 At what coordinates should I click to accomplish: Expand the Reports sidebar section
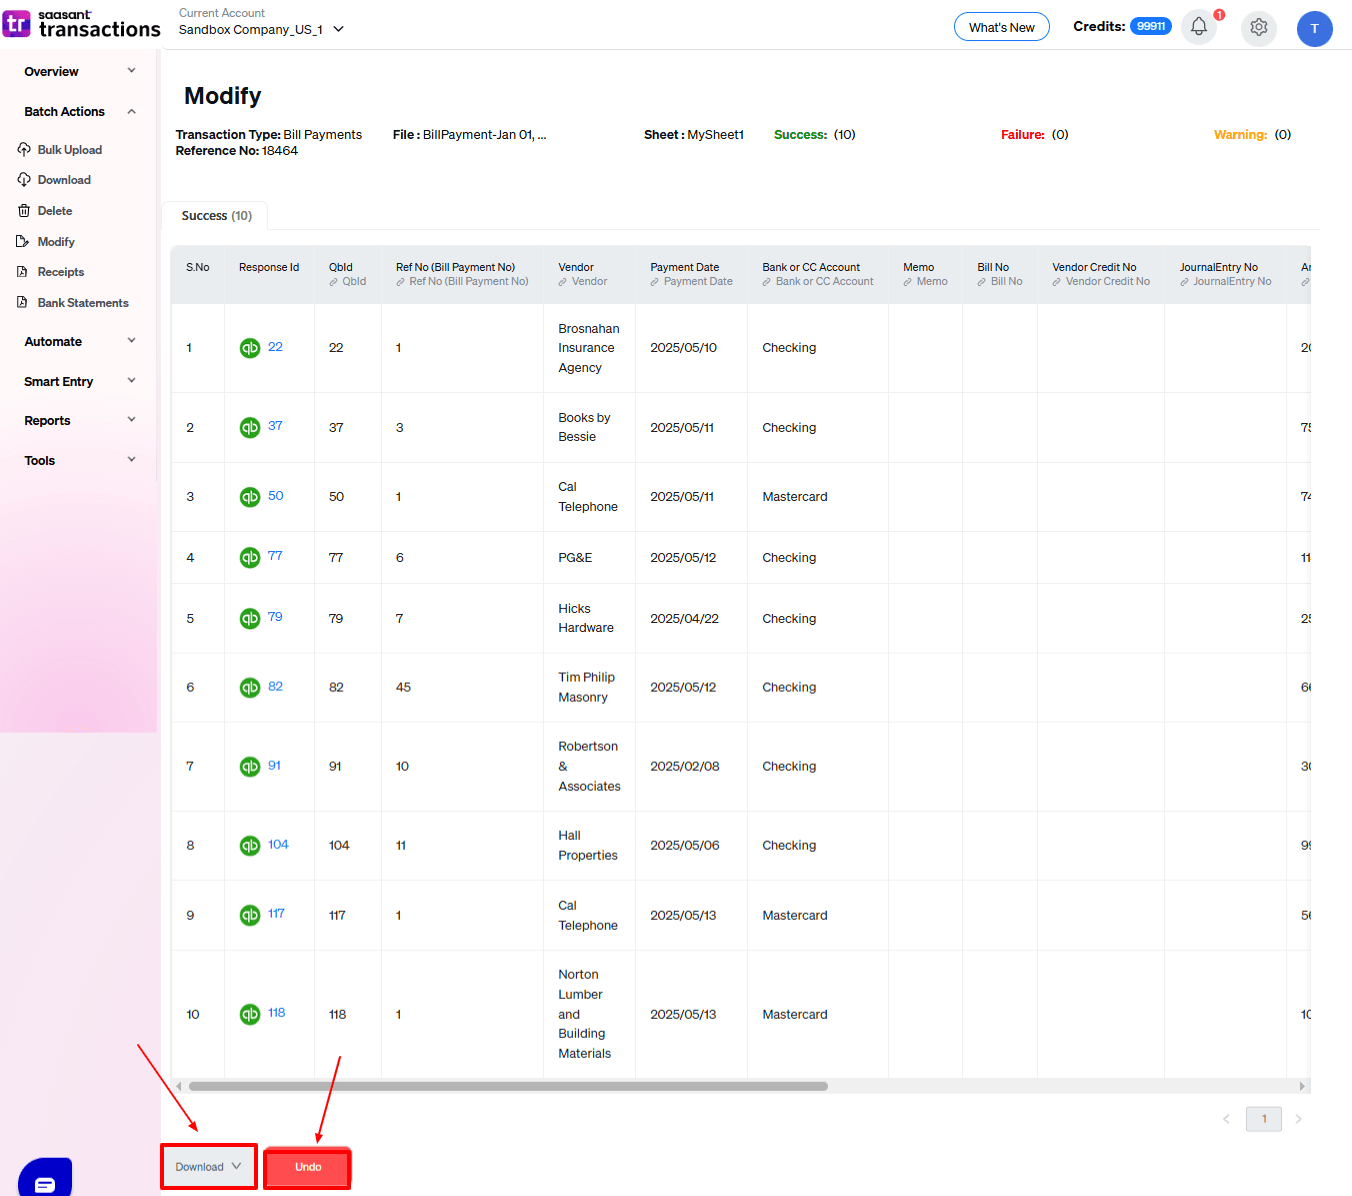(80, 421)
